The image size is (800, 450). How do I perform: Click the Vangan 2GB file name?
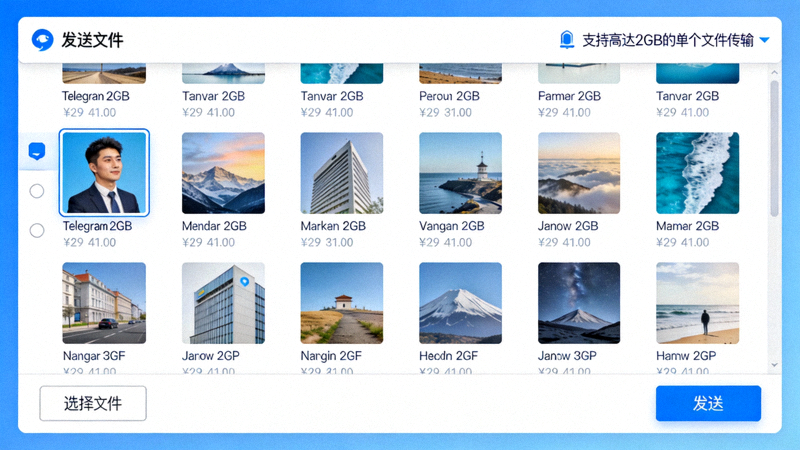(452, 226)
